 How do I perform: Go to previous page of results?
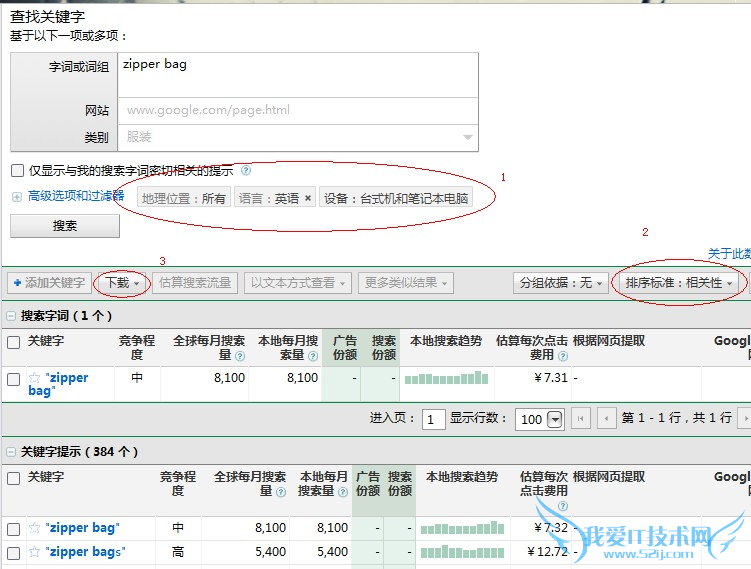click(606, 419)
